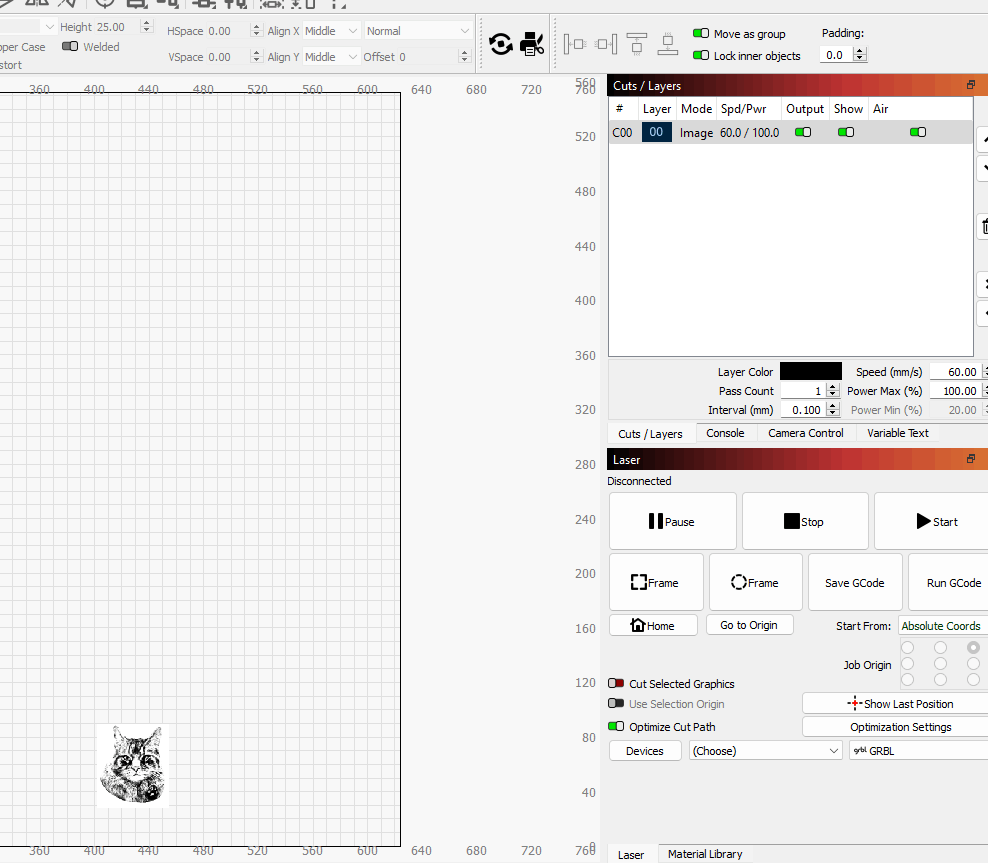The image size is (988, 863).
Task: Click the rotary refresh arrows icon
Action: [x=501, y=44]
